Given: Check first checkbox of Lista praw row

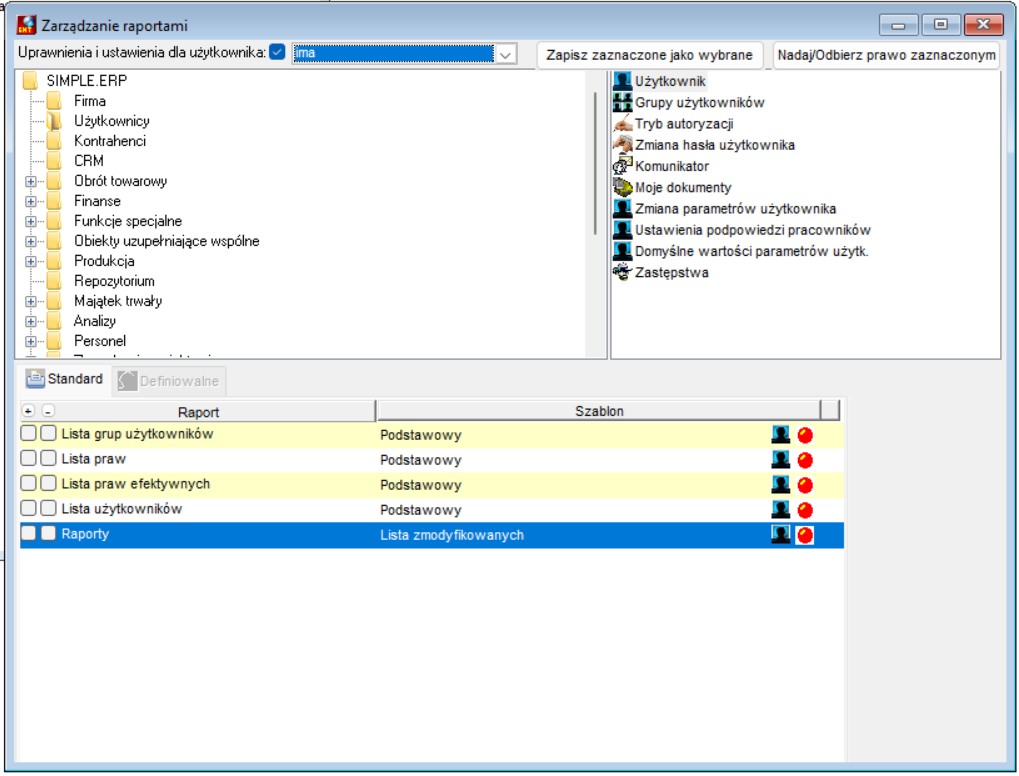Looking at the screenshot, I should 28,458.
